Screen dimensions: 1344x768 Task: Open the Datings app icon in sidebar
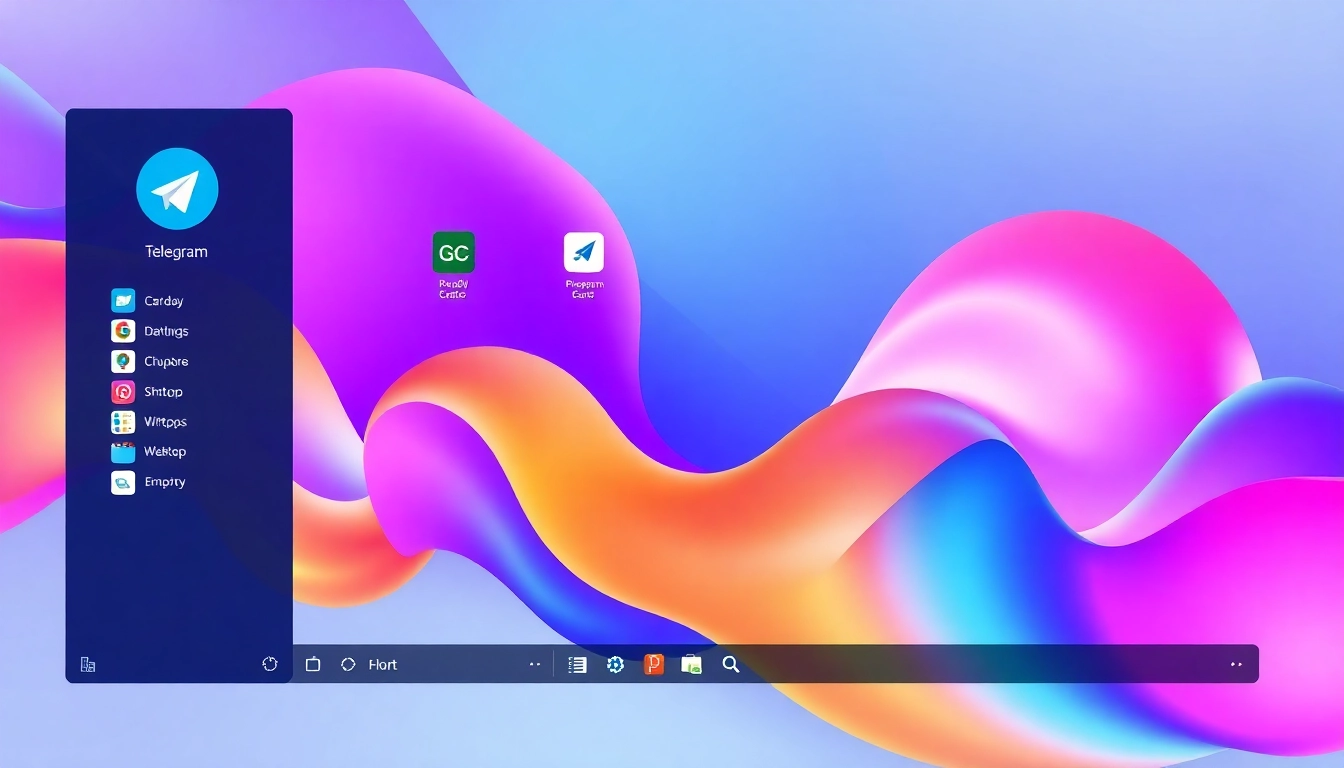click(123, 331)
